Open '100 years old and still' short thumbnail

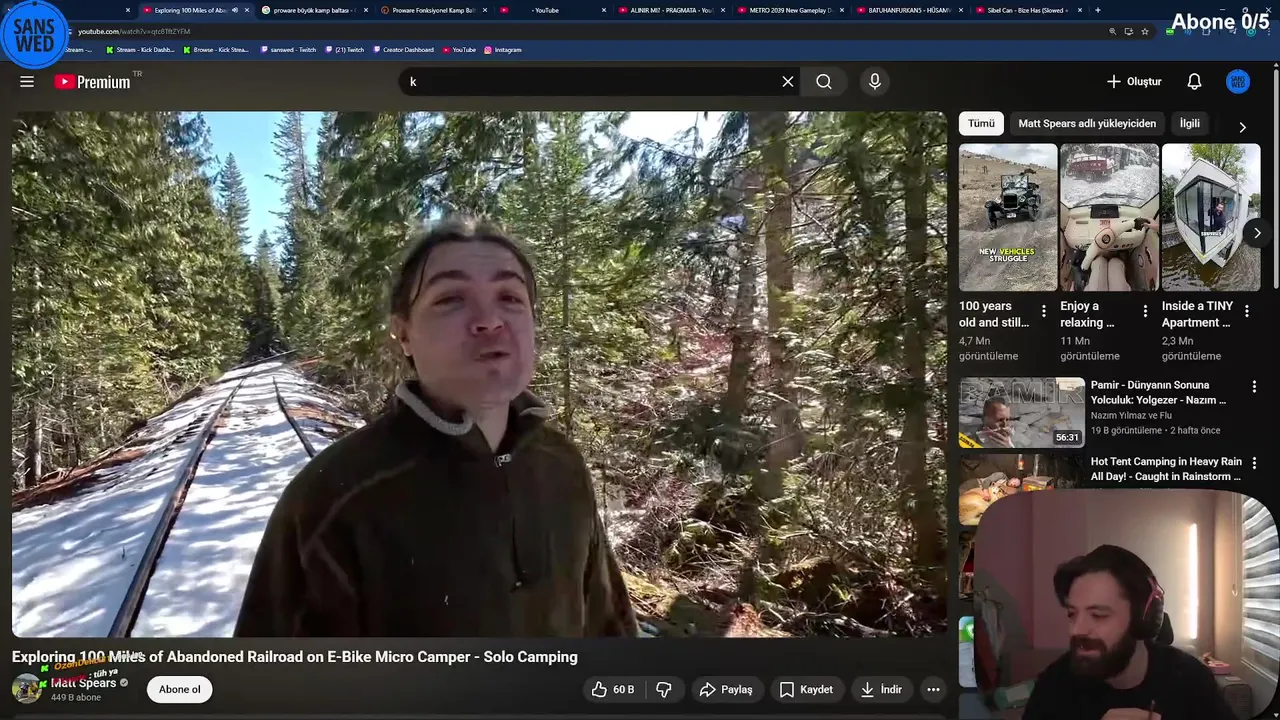click(1008, 217)
